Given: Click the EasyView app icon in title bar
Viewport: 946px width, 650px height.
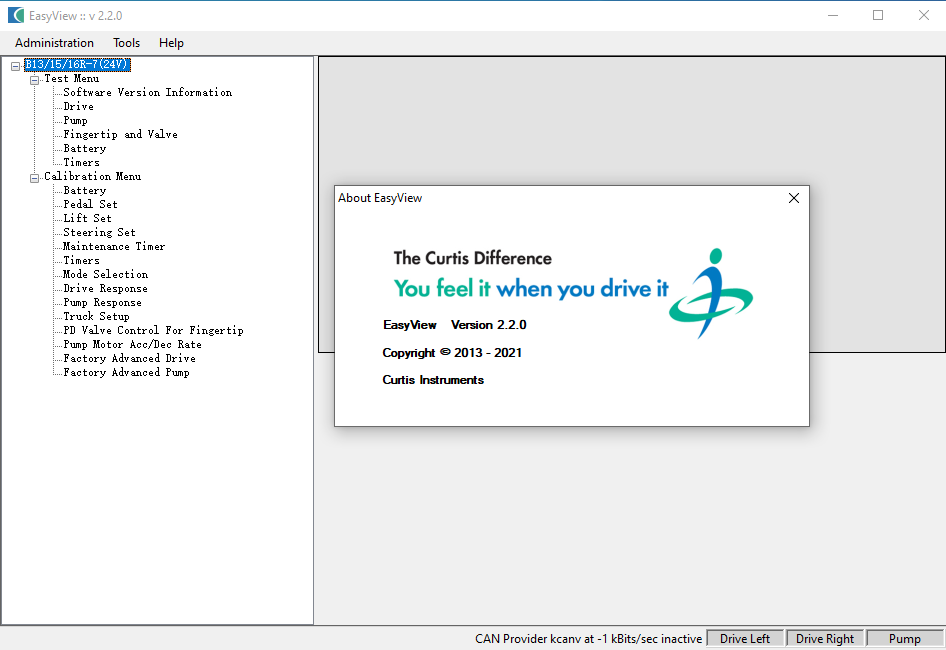Looking at the screenshot, I should tap(16, 15).
